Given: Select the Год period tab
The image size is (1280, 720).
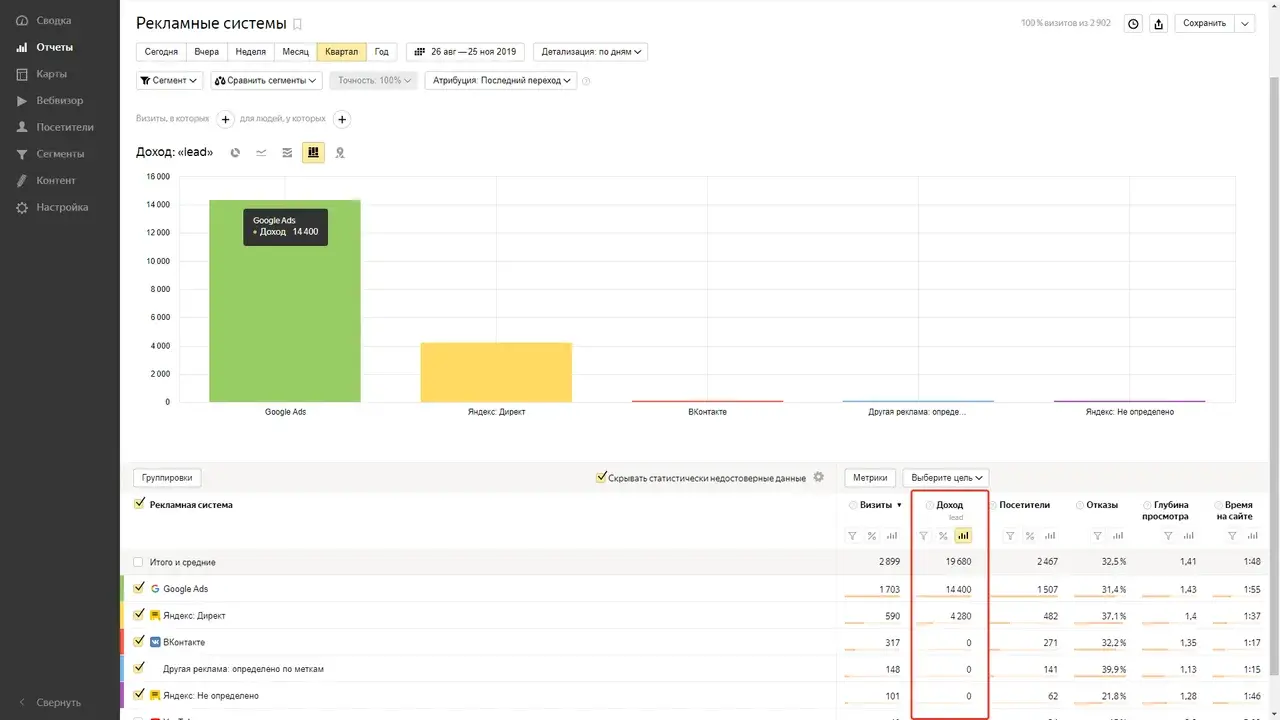Looking at the screenshot, I should [x=382, y=52].
